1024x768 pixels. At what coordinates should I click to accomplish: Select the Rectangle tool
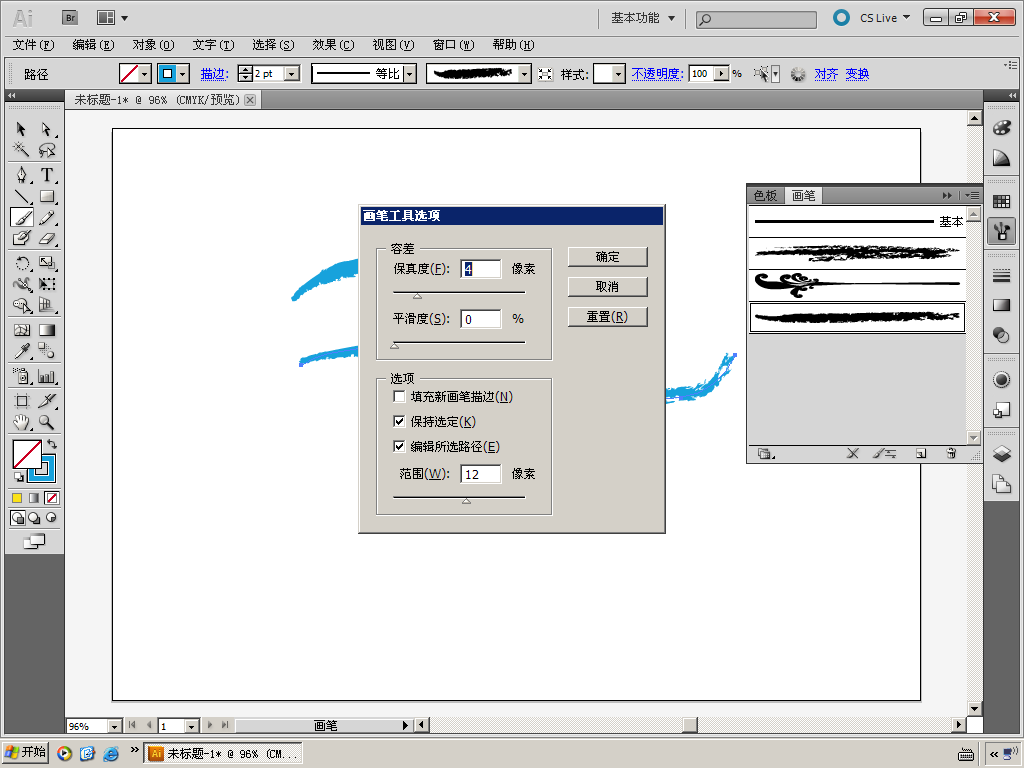pos(46,196)
